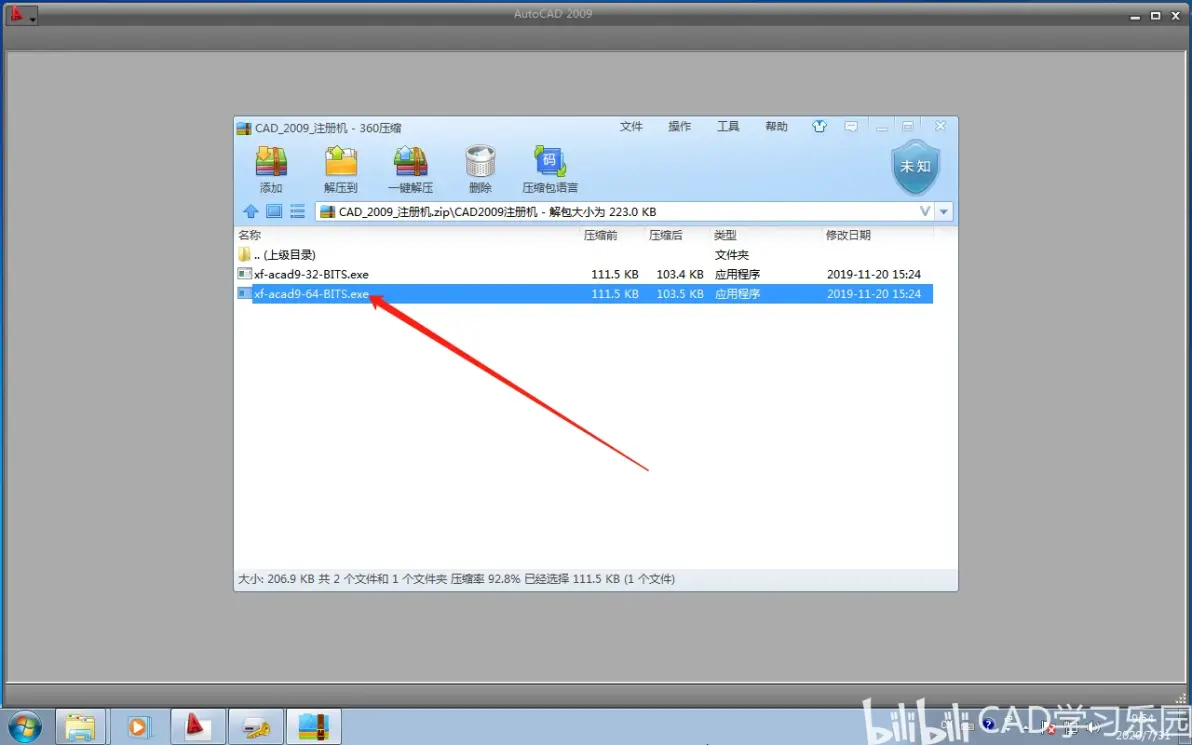Sort by 压缩后 column header
This screenshot has height=745, width=1192.
coord(666,235)
